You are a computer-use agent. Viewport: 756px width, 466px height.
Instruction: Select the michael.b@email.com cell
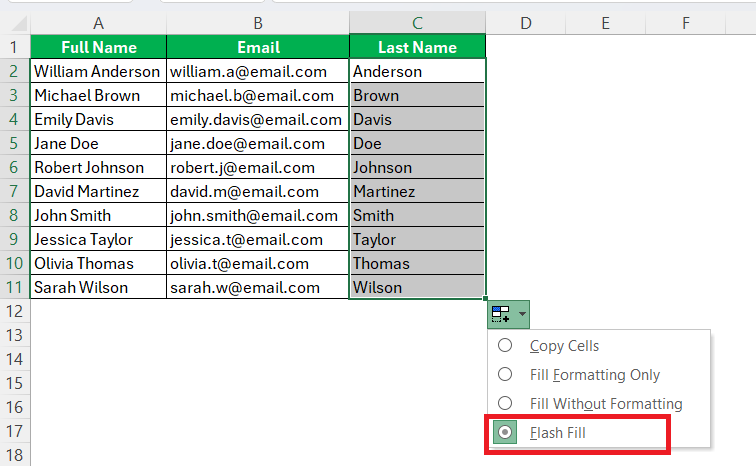pyautogui.click(x=258, y=95)
